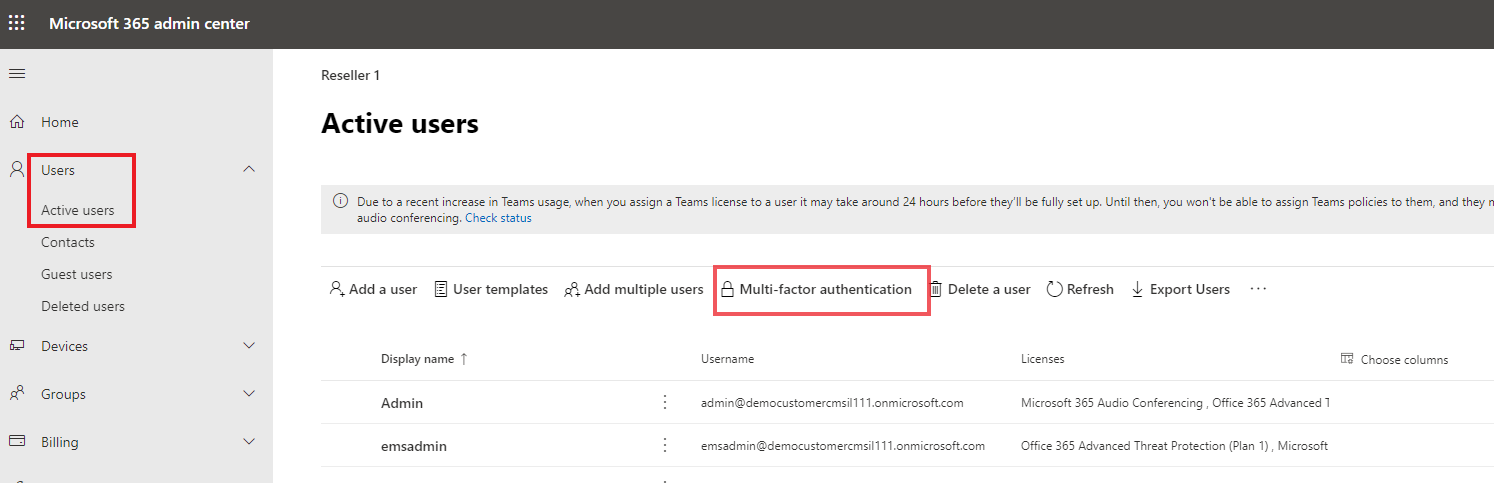Click the Refresh toolbar icon
This screenshot has height=483, width=1494.
(x=1054, y=289)
